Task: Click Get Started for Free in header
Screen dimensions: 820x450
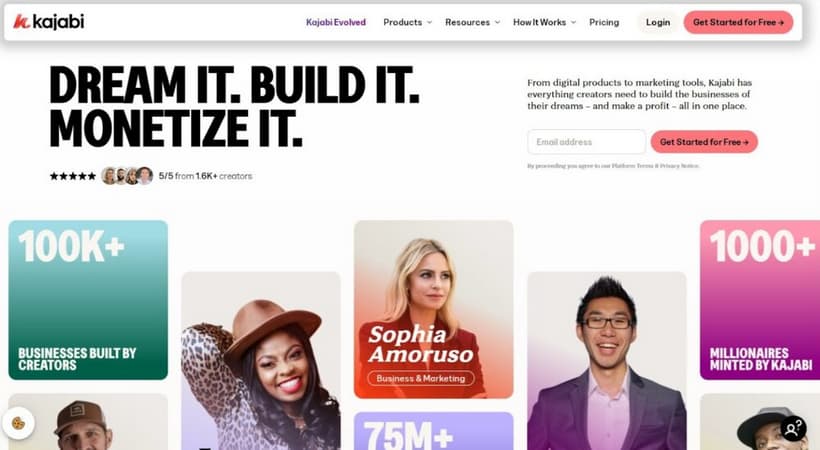Action: [738, 22]
